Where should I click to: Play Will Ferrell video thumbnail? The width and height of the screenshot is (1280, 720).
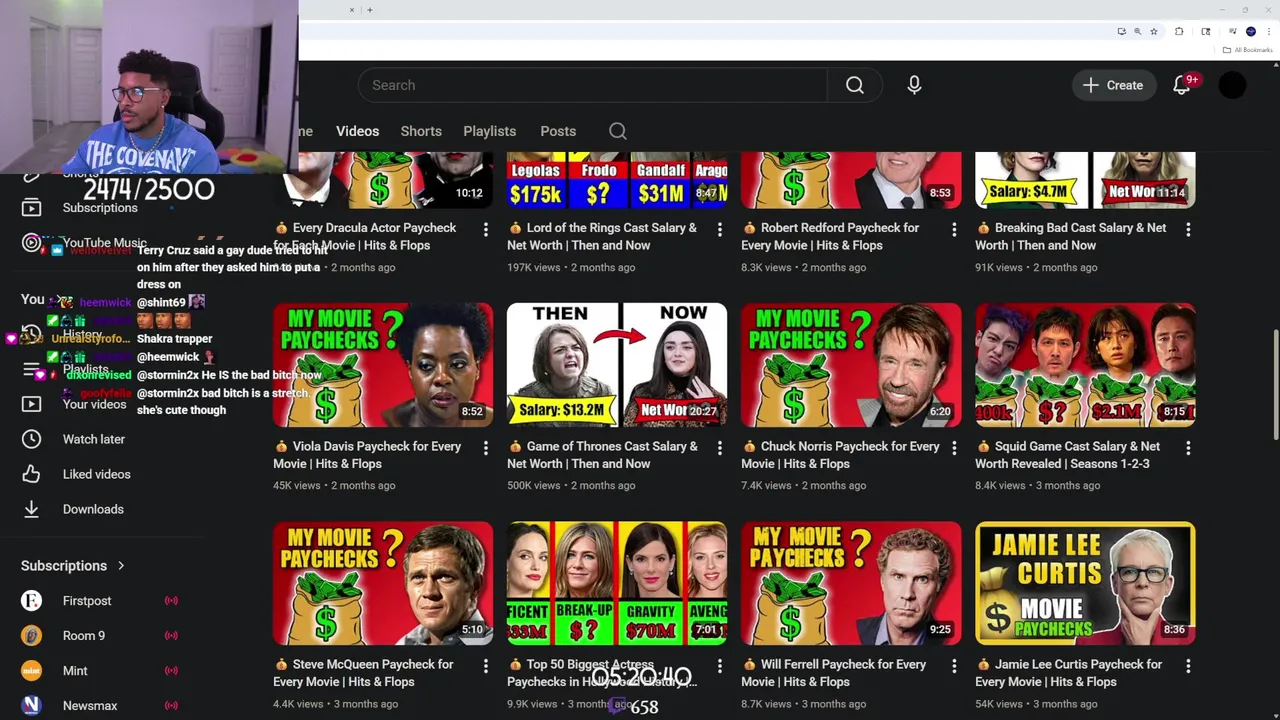click(x=851, y=583)
